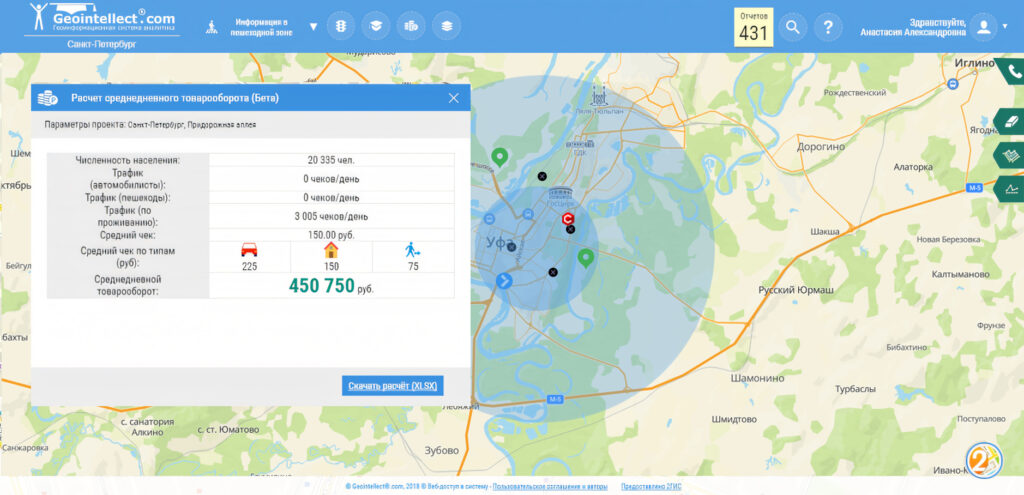Open the chart graph tab on right edge
This screenshot has width=1024, height=495.
[1010, 188]
